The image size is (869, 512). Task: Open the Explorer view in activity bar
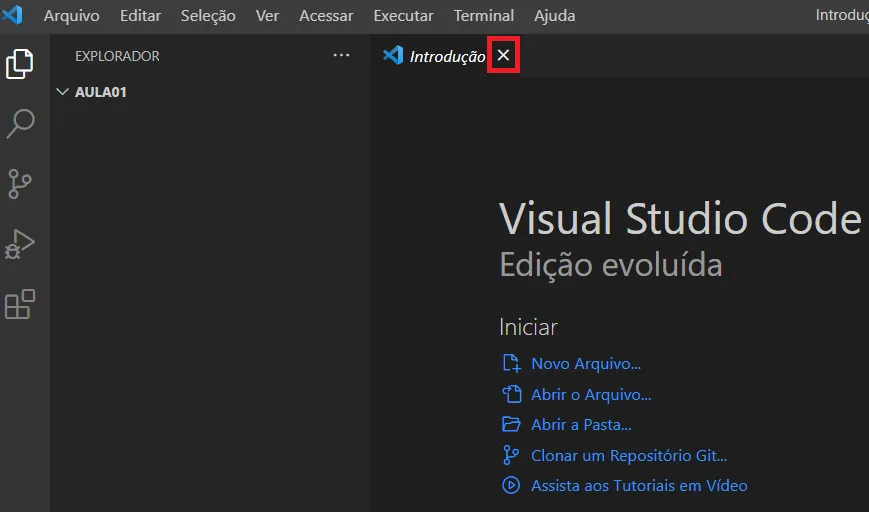pyautogui.click(x=20, y=64)
